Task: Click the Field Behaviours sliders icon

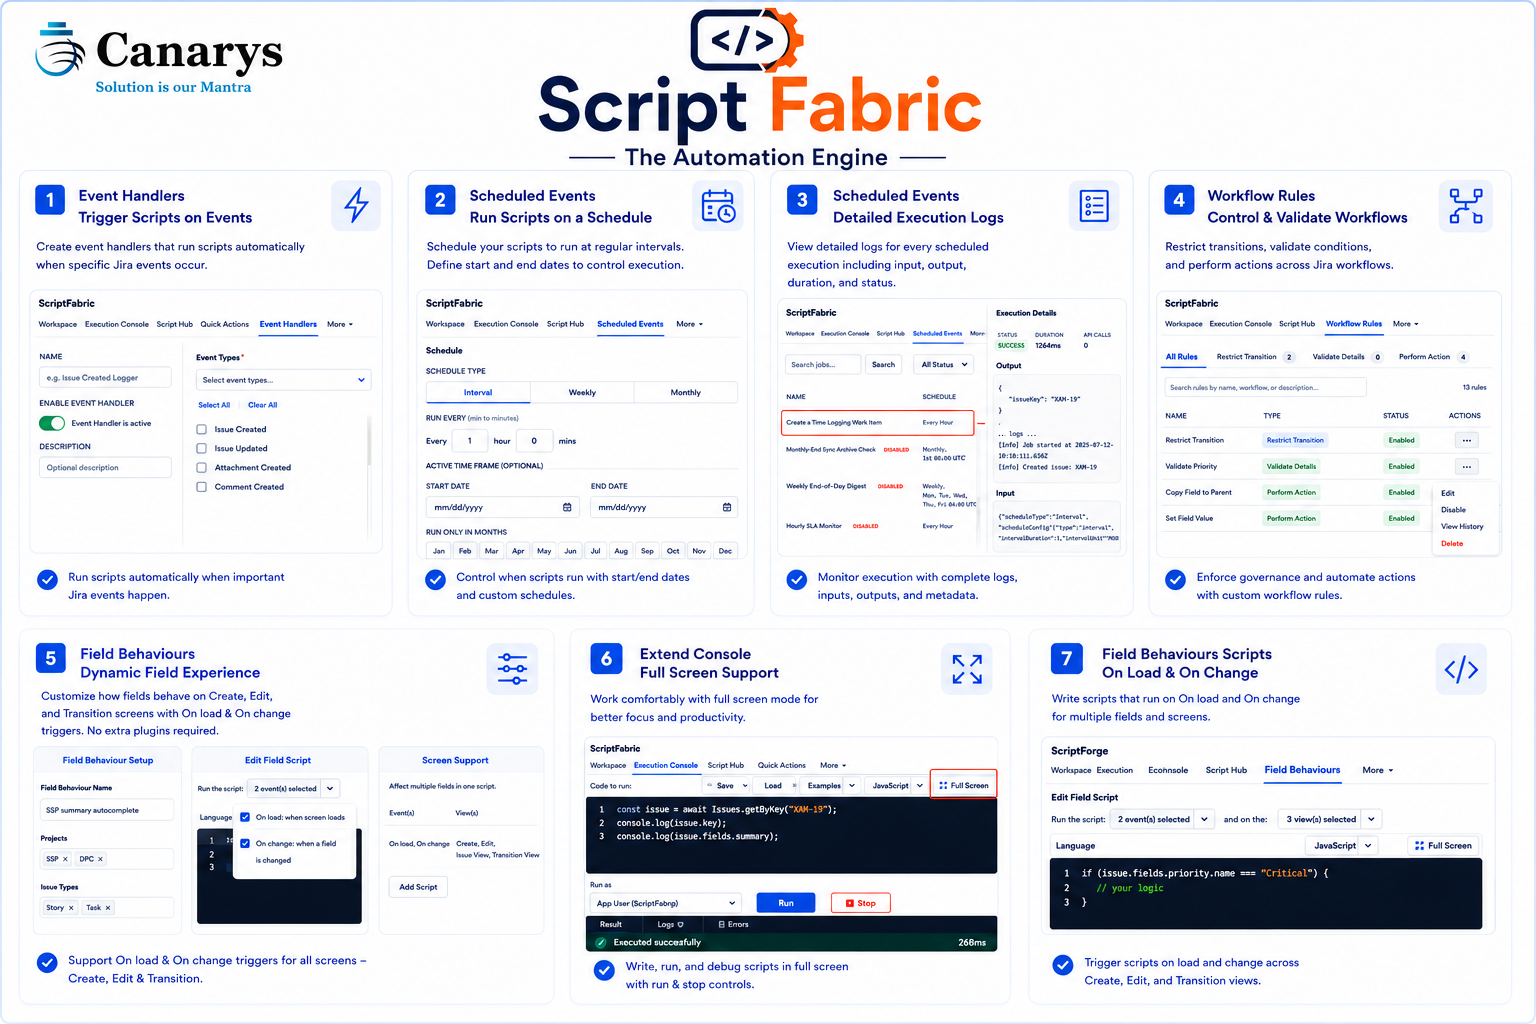Action: [512, 669]
